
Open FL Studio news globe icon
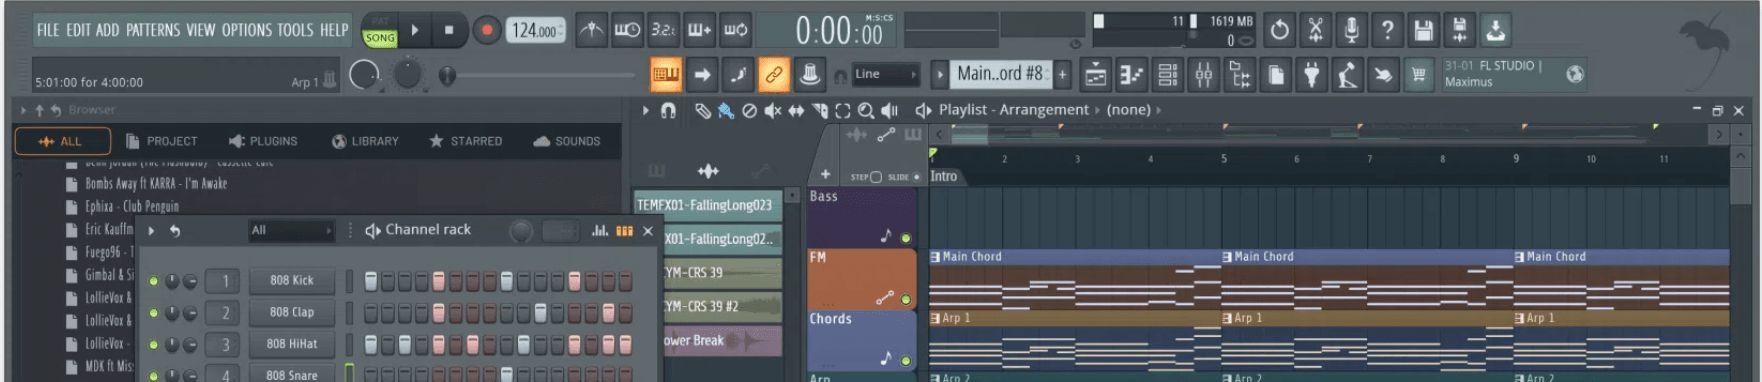click(1575, 74)
